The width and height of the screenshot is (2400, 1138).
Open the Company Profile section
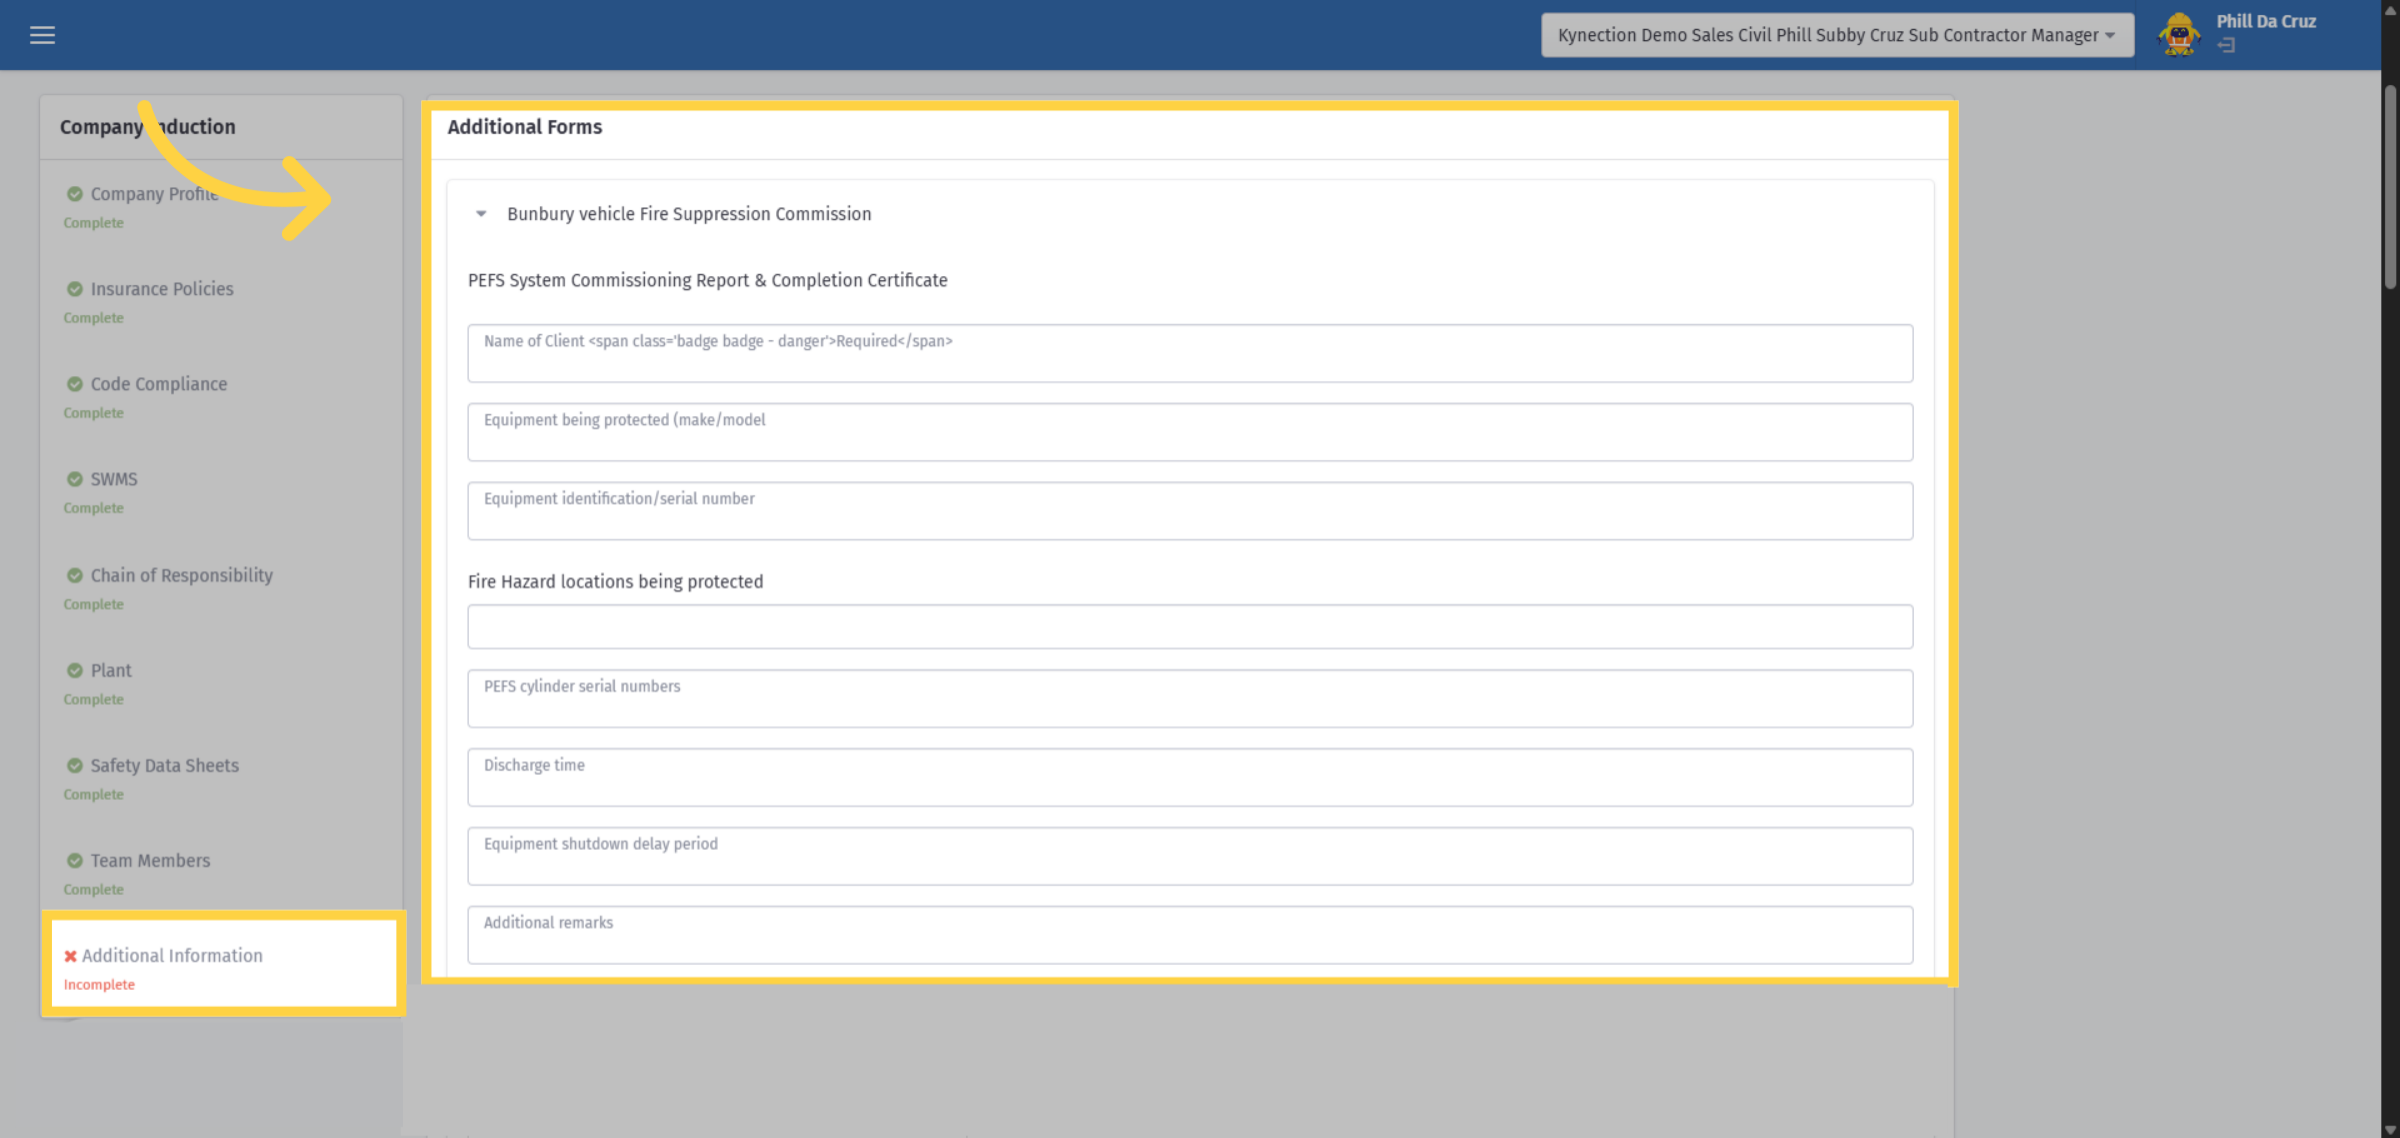(x=154, y=194)
